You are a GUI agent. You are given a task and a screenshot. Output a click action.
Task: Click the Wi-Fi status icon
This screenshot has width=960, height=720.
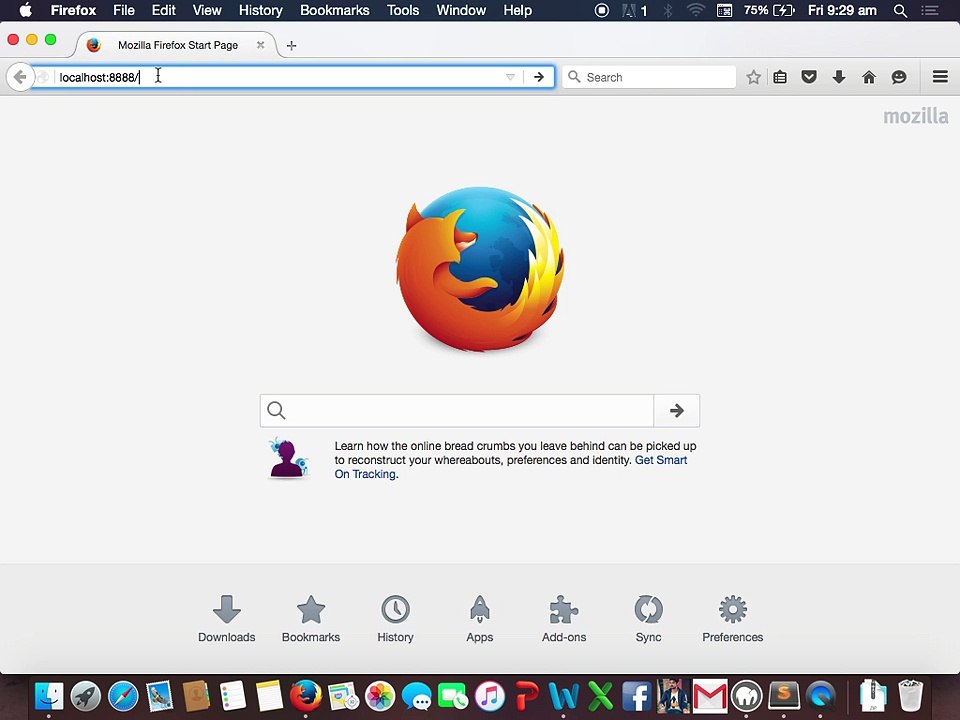[696, 10]
